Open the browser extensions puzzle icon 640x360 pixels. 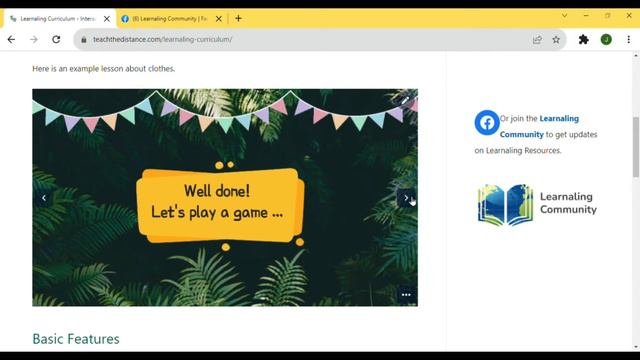pyautogui.click(x=584, y=40)
